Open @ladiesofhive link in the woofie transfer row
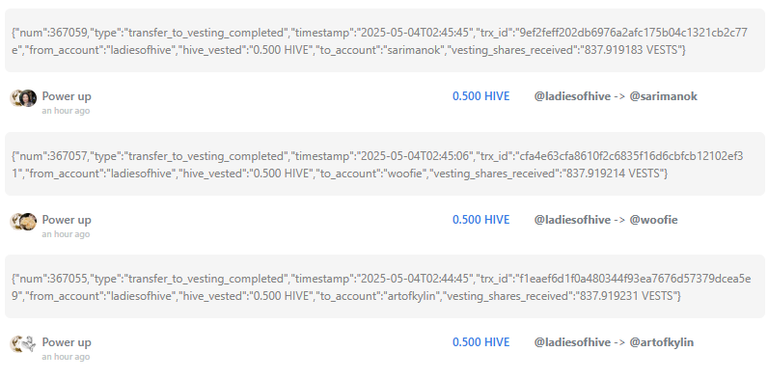 click(573, 220)
